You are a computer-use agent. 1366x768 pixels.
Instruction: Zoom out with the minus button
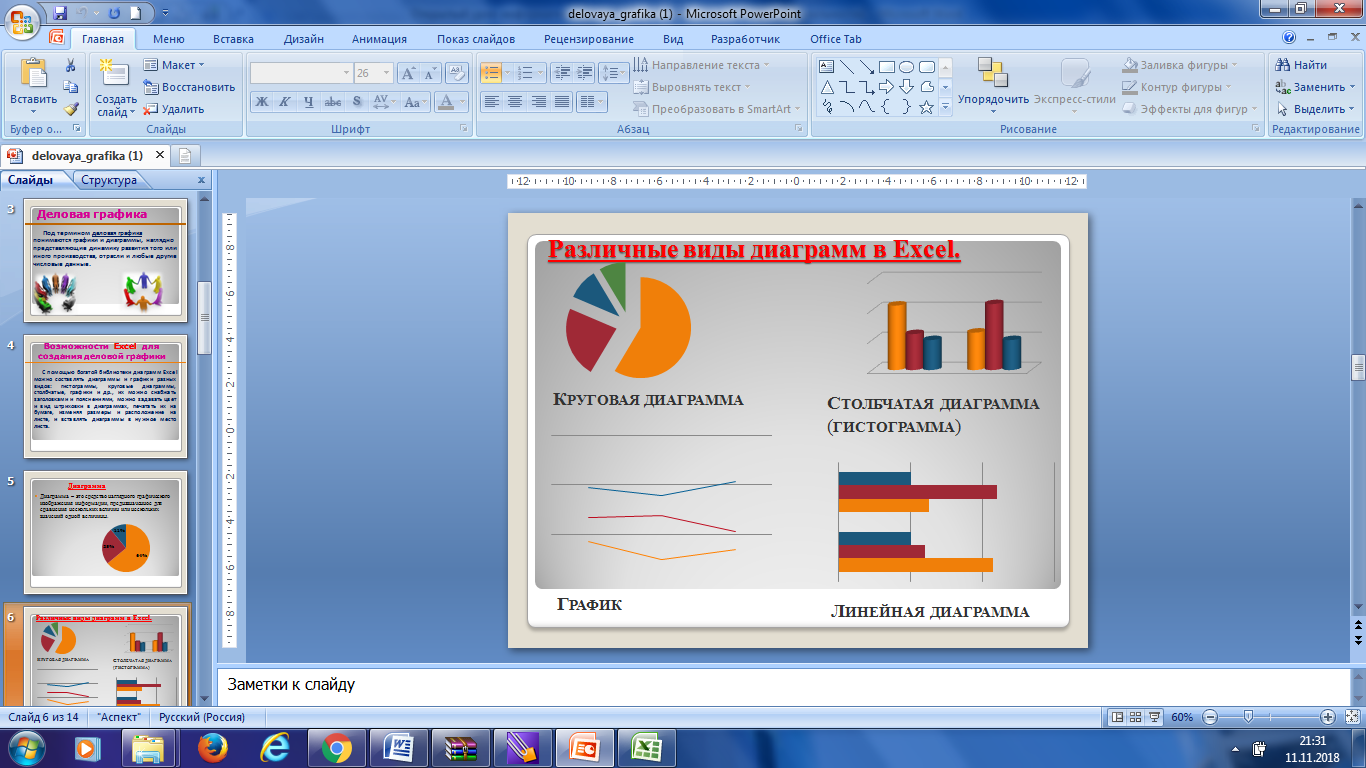click(1210, 717)
